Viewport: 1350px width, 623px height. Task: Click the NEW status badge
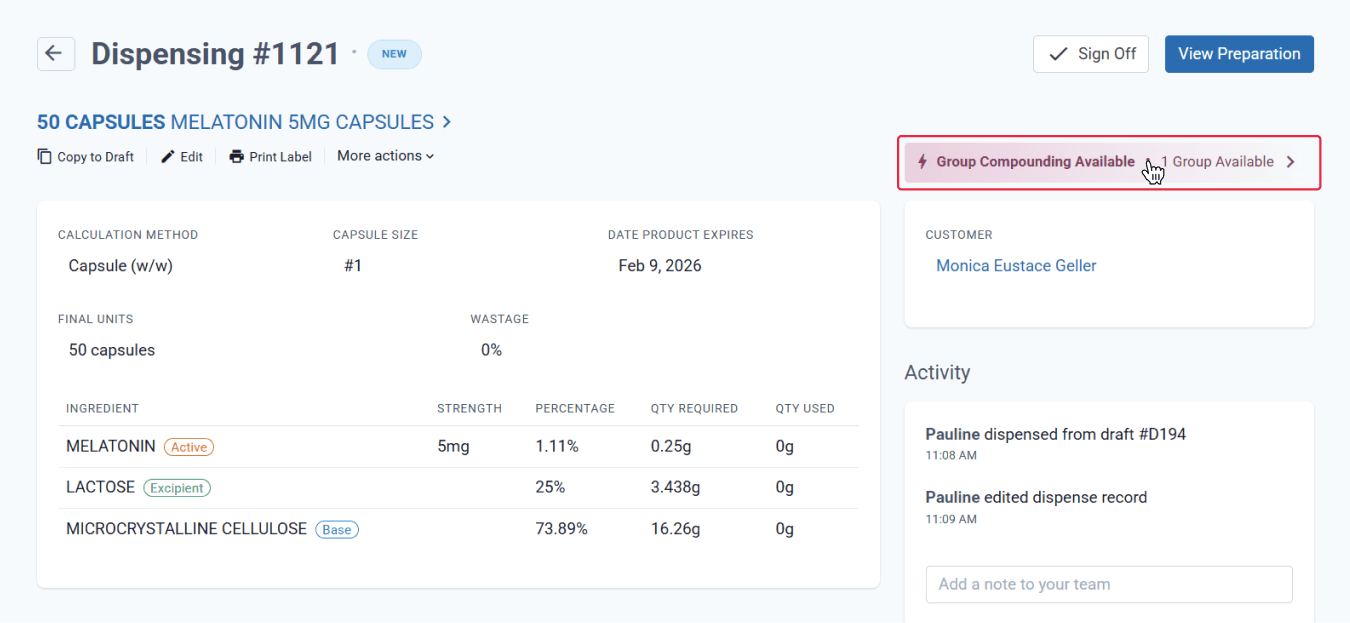pos(394,54)
